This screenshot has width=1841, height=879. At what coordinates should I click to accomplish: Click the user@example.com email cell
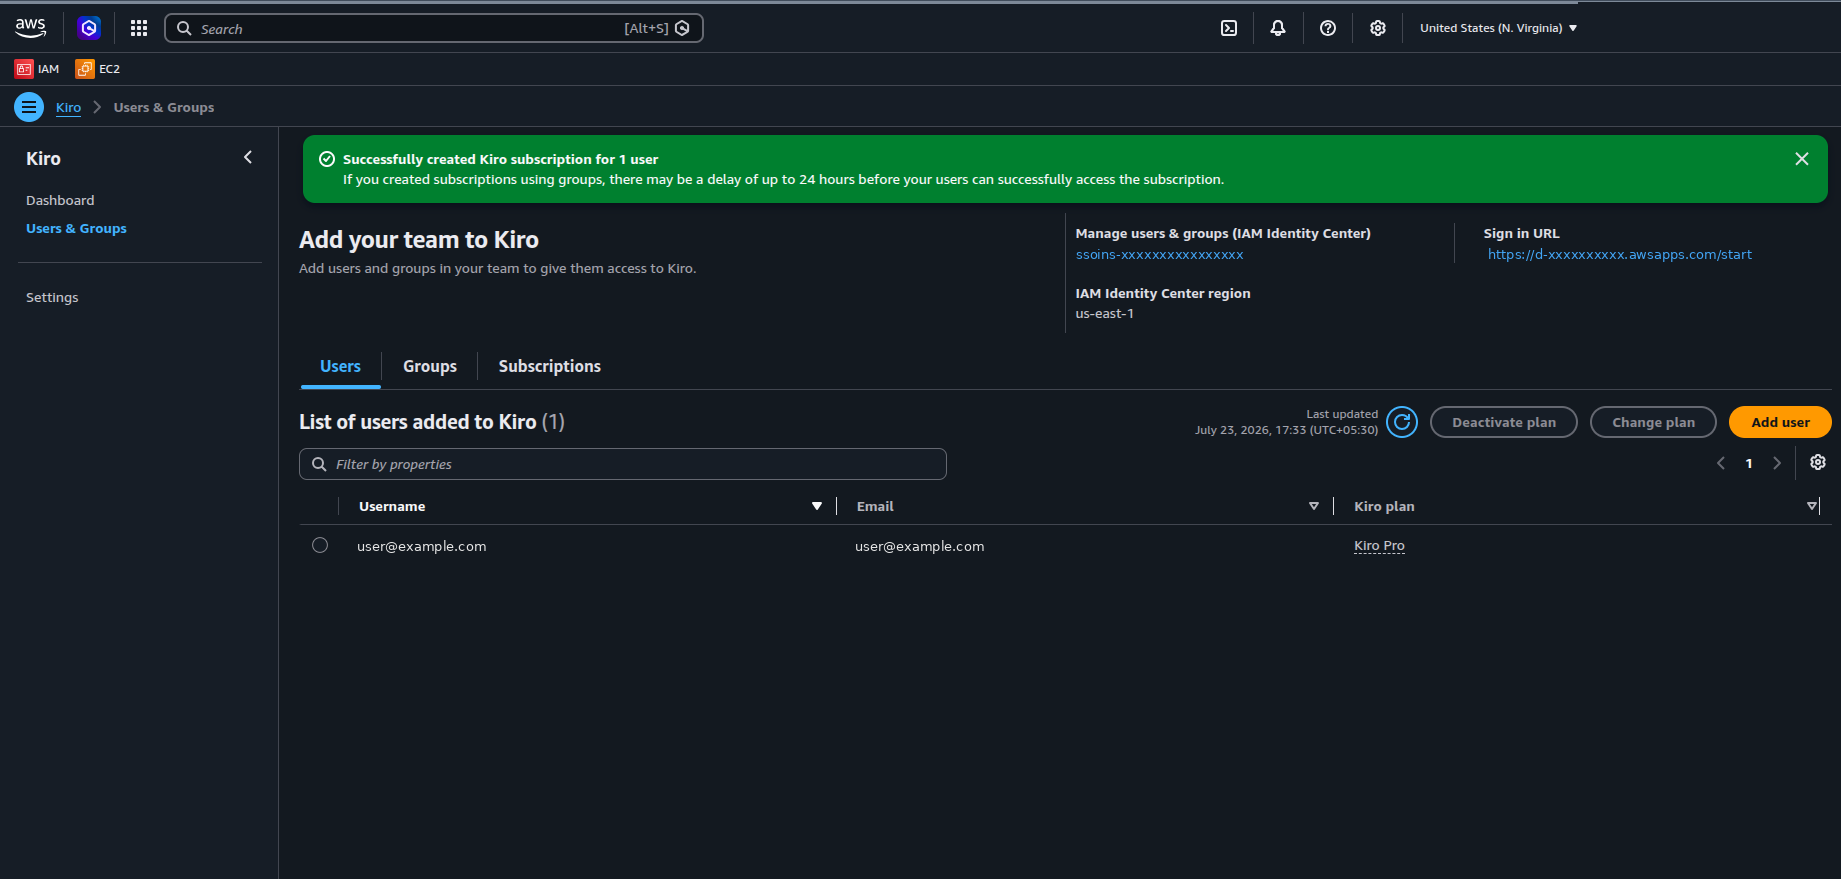(x=919, y=546)
